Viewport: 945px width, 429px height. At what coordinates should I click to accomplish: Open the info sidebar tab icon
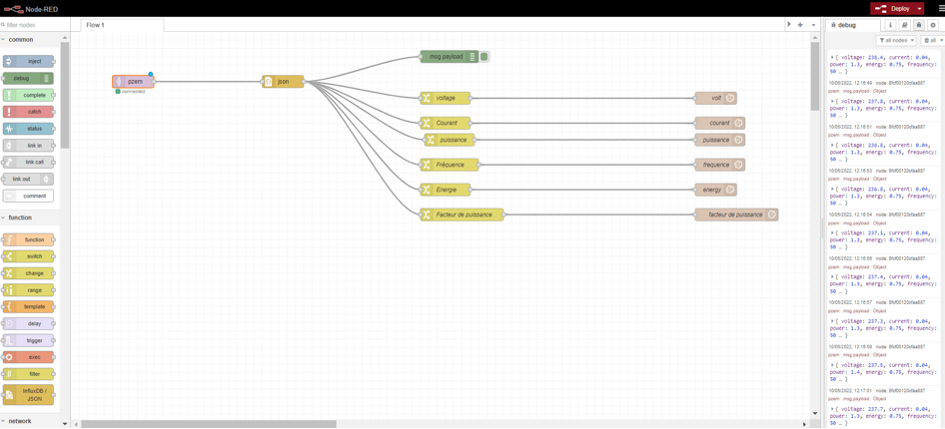coord(890,25)
